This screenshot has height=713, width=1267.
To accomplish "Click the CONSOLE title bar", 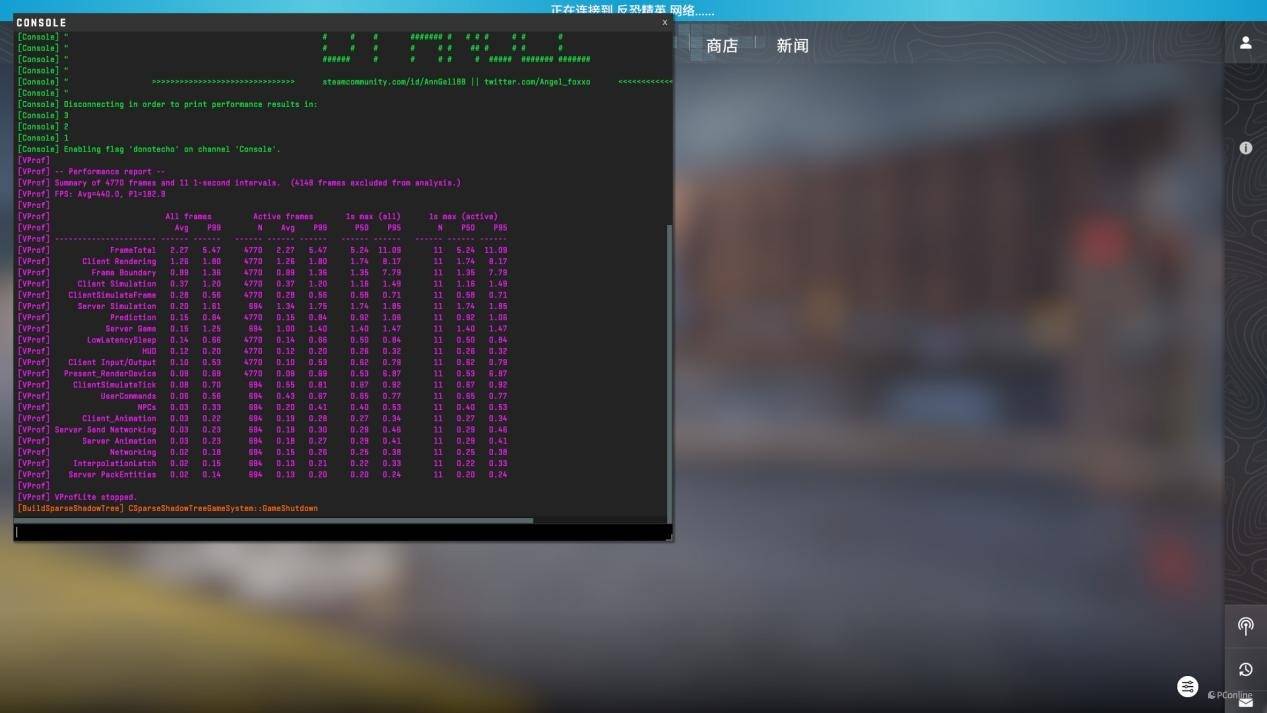I will pos(300,22).
